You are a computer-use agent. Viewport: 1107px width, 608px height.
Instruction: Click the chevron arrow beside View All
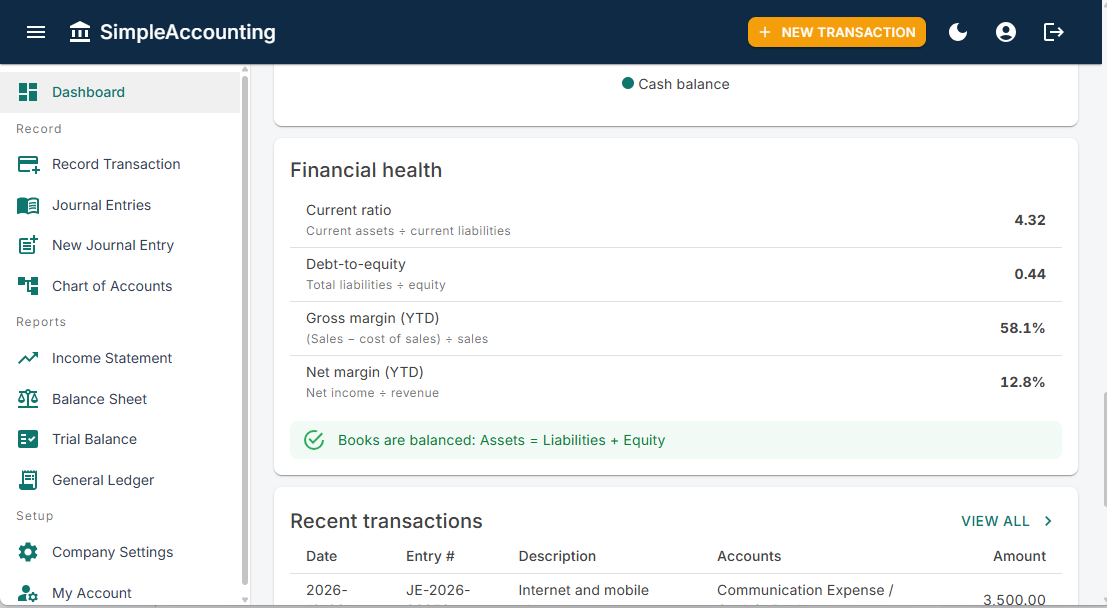[1048, 521]
